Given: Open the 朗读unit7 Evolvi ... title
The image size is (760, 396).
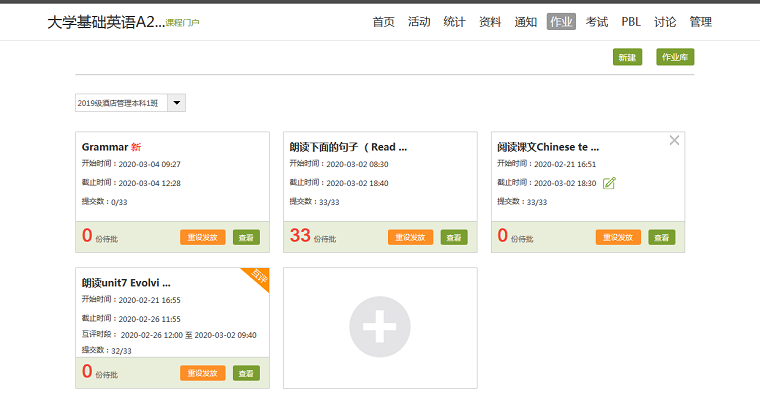Looking at the screenshot, I should 126,283.
